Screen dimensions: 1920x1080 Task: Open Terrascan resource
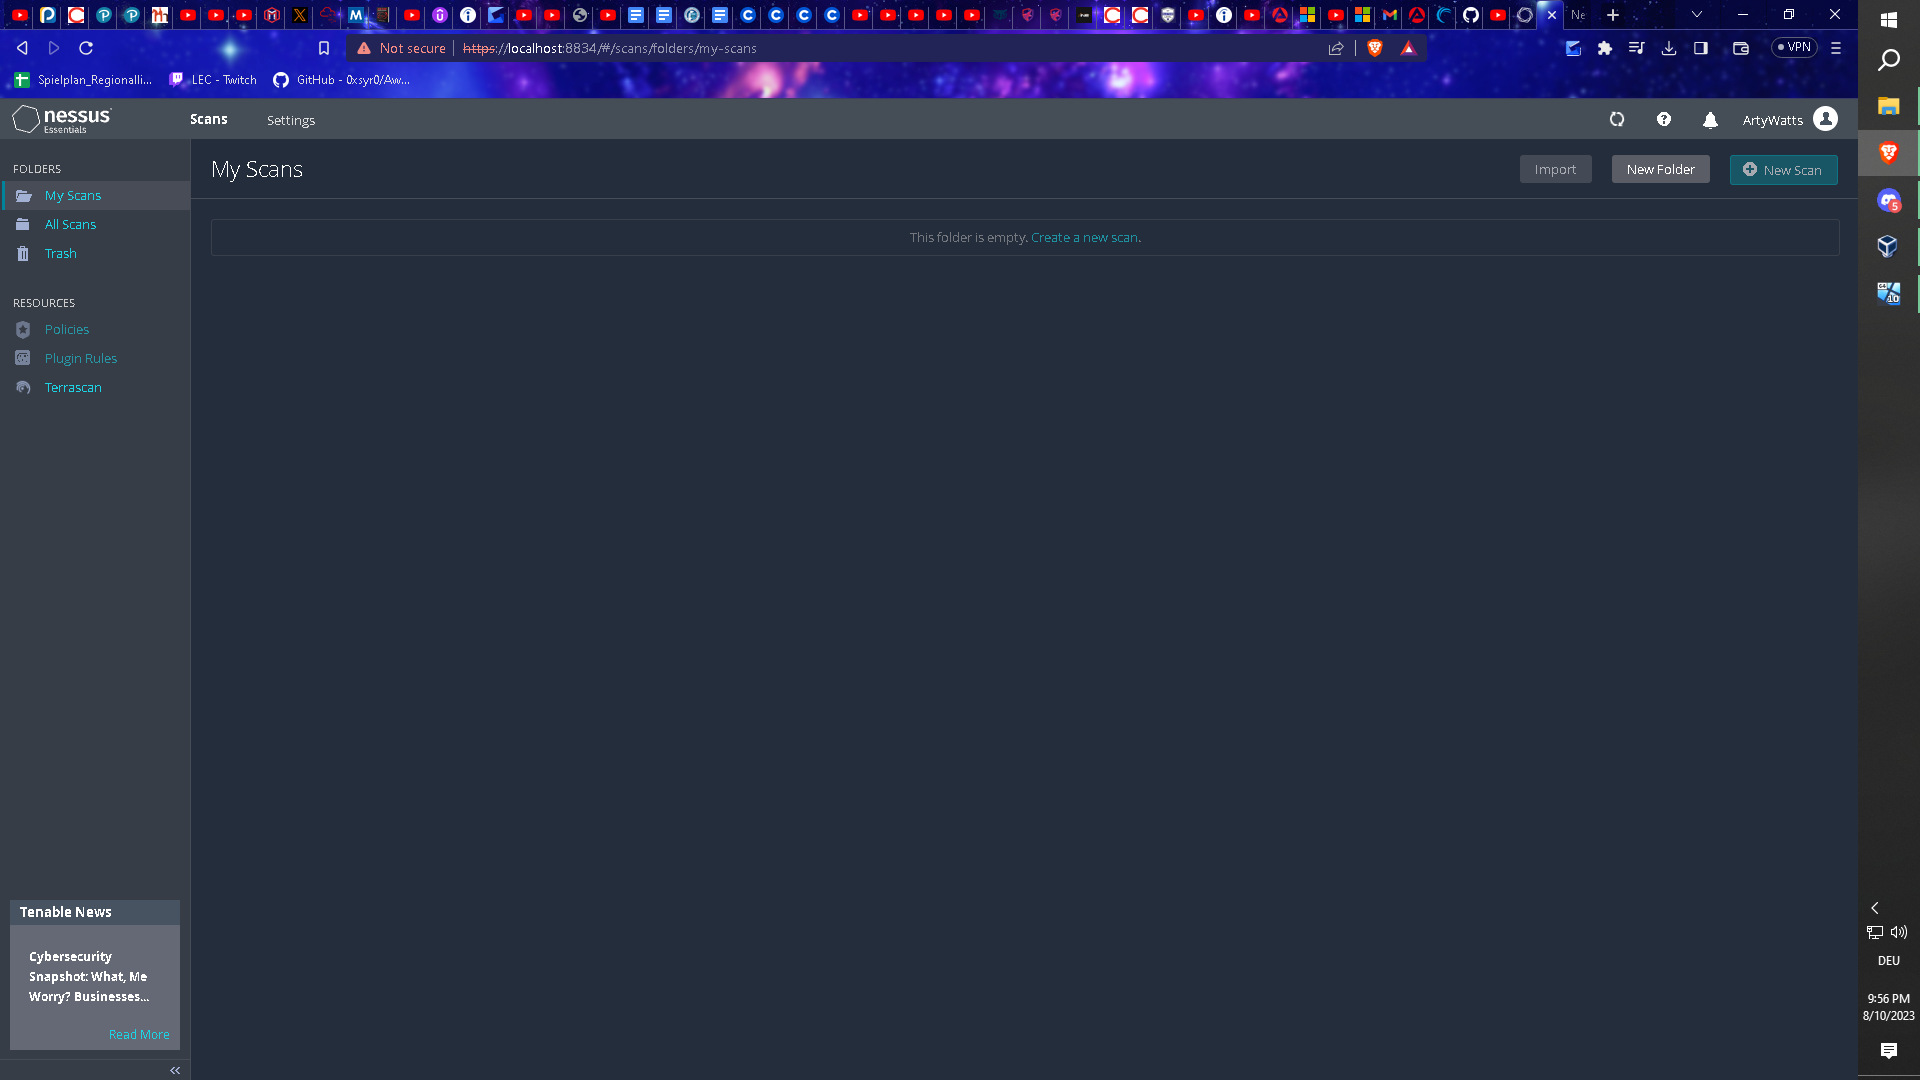tap(72, 388)
